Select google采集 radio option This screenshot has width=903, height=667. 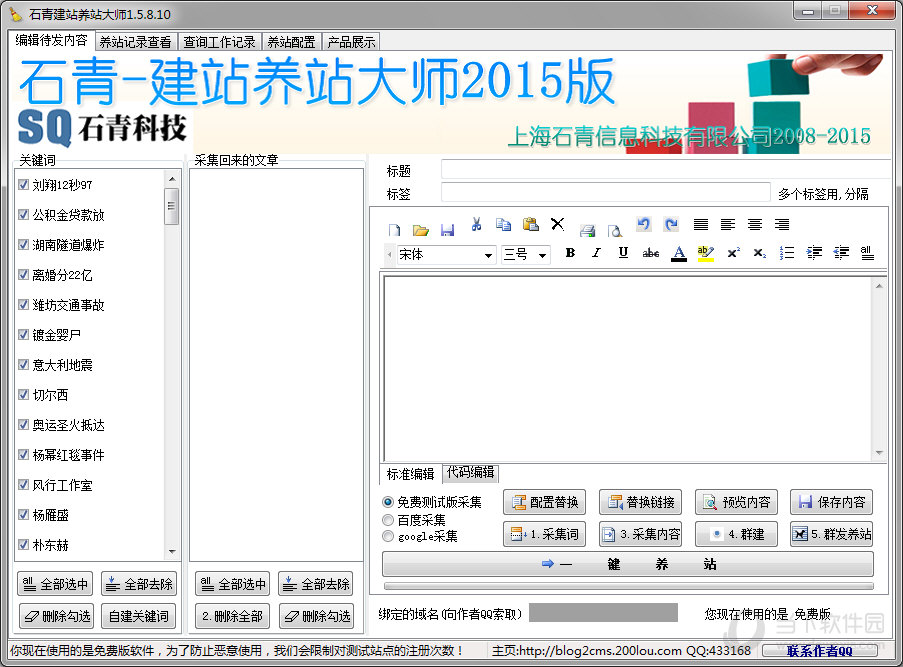[388, 536]
